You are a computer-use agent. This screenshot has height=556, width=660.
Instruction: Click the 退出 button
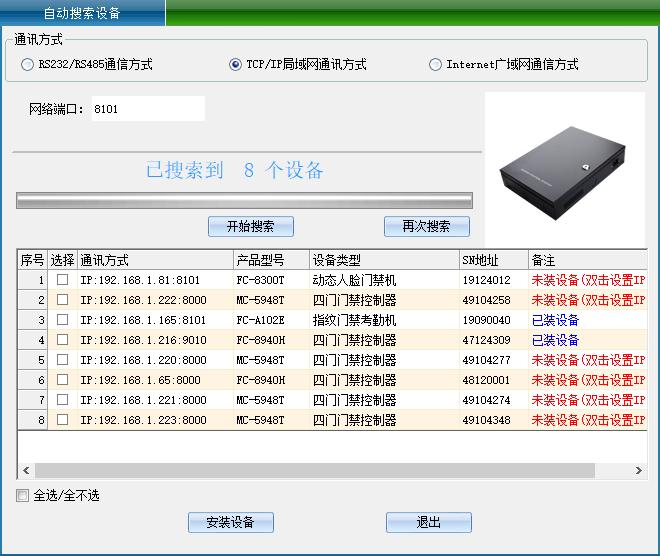pyautogui.click(x=428, y=522)
